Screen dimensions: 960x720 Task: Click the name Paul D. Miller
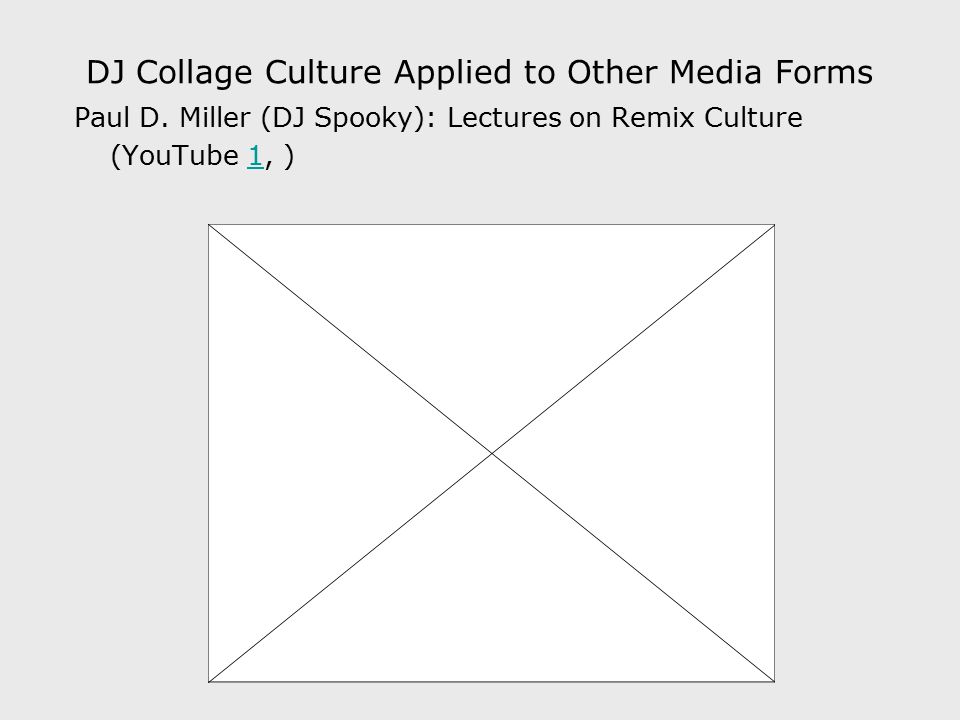(162, 118)
